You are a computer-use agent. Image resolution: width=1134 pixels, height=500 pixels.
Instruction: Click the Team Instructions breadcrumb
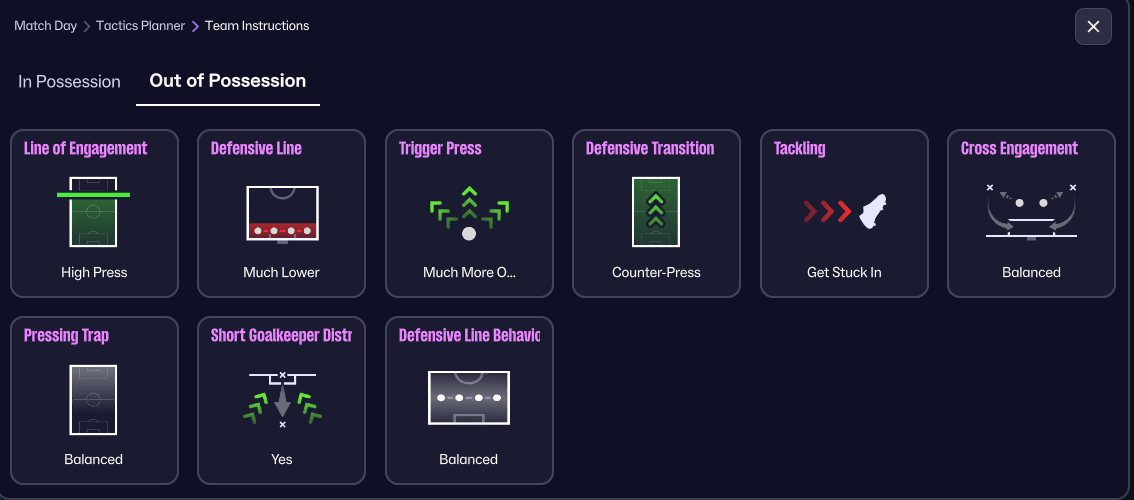257,26
